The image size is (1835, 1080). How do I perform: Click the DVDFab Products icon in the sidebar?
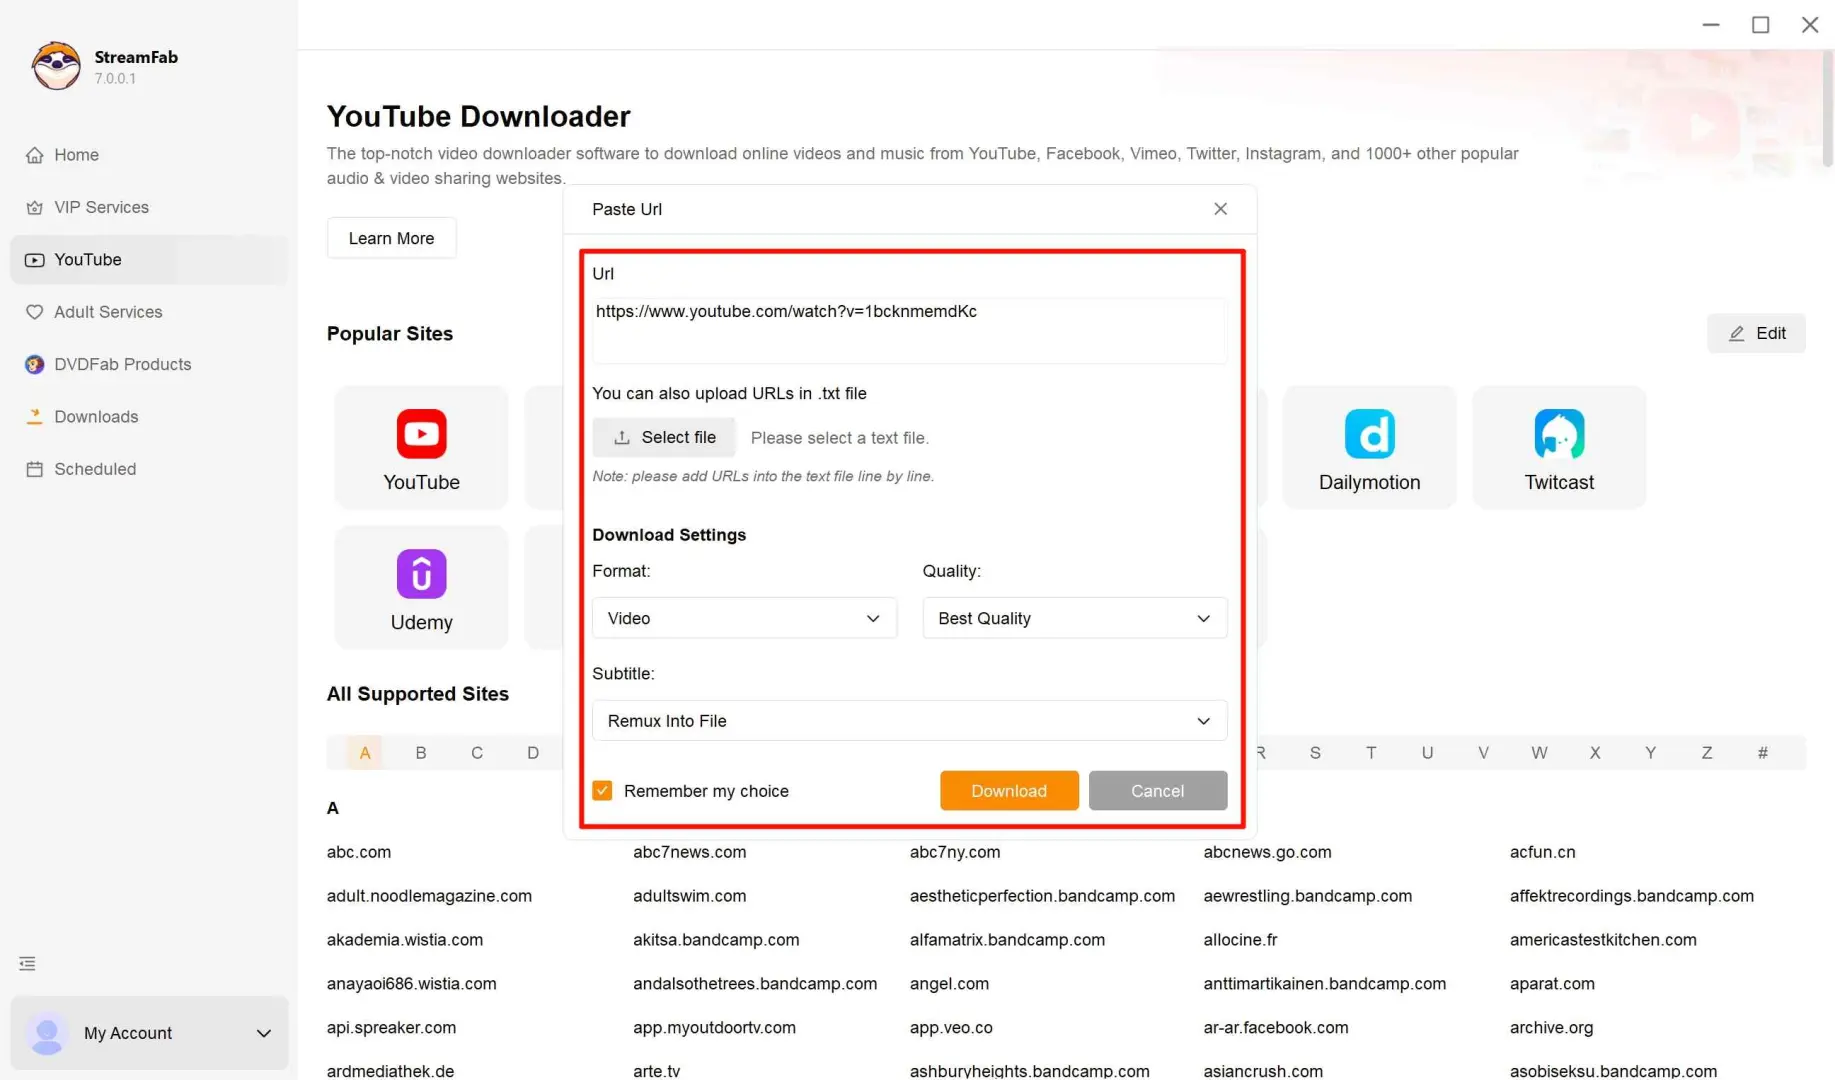tap(35, 364)
